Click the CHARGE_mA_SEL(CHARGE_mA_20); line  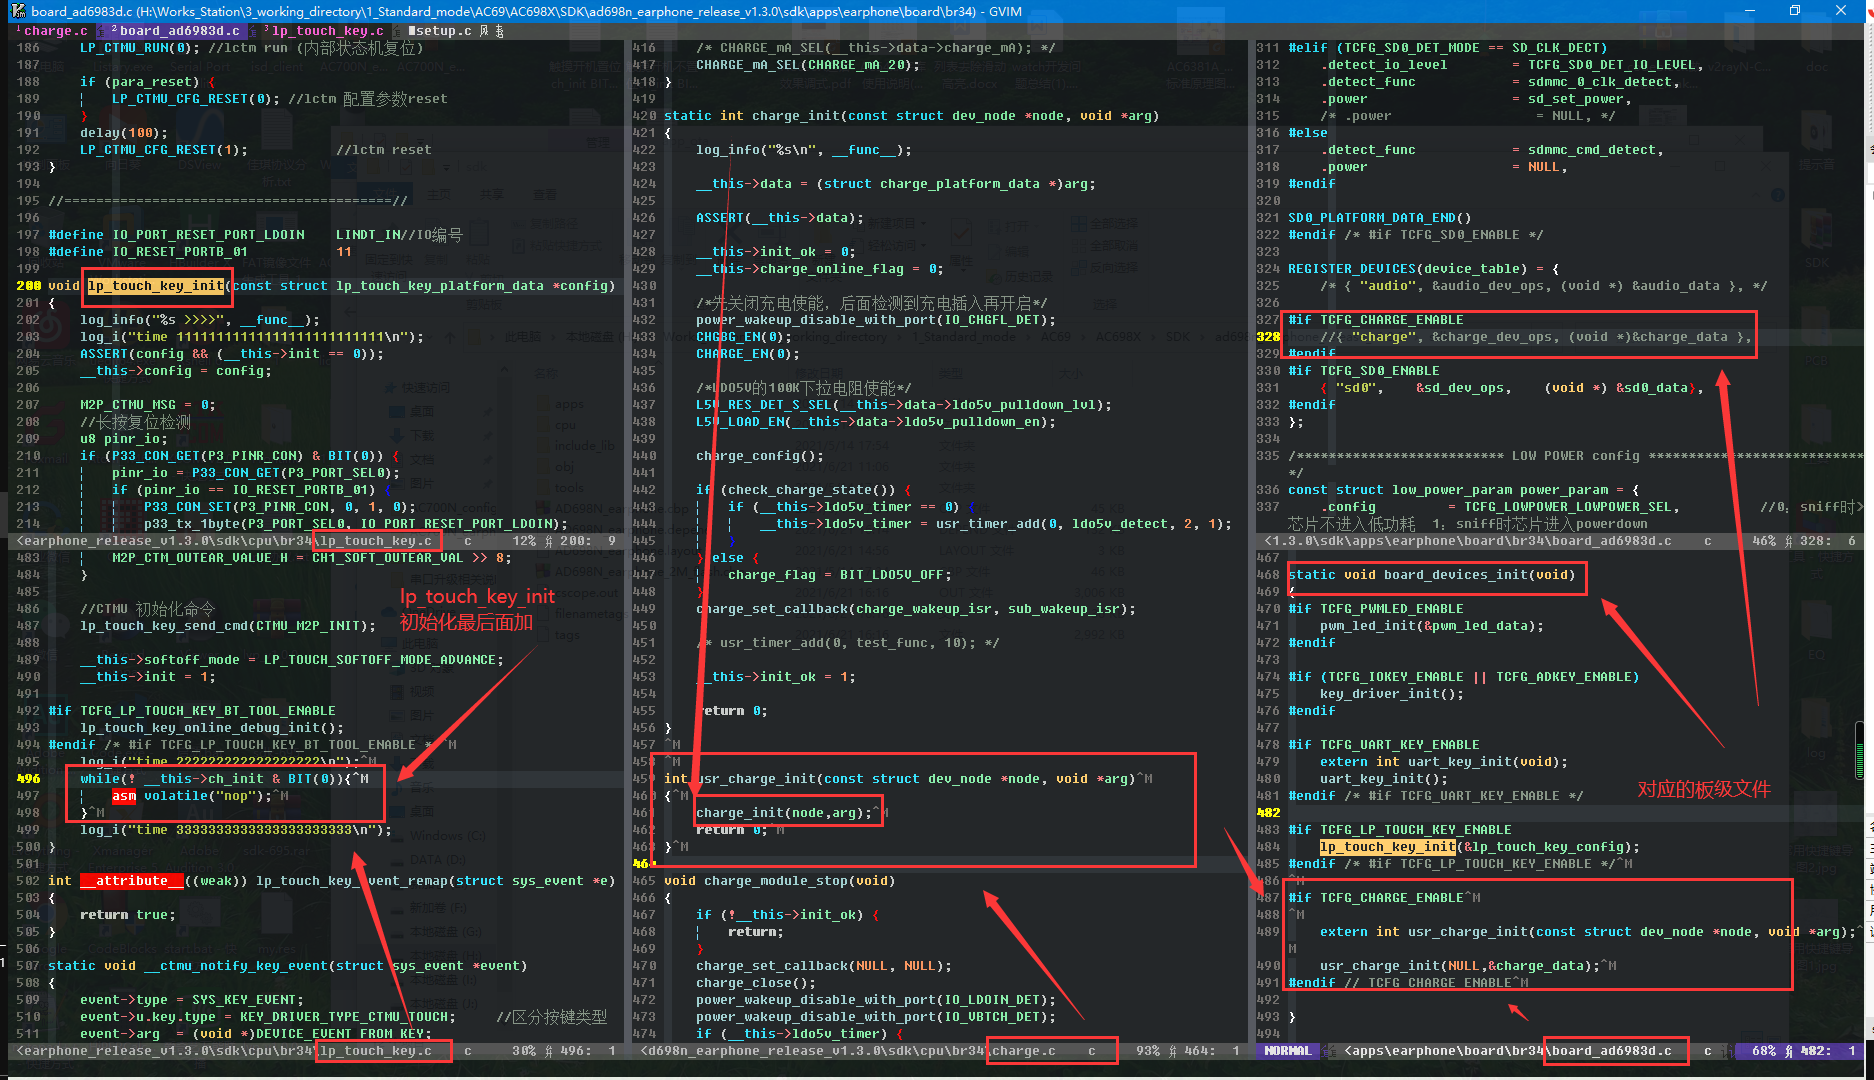coord(808,65)
